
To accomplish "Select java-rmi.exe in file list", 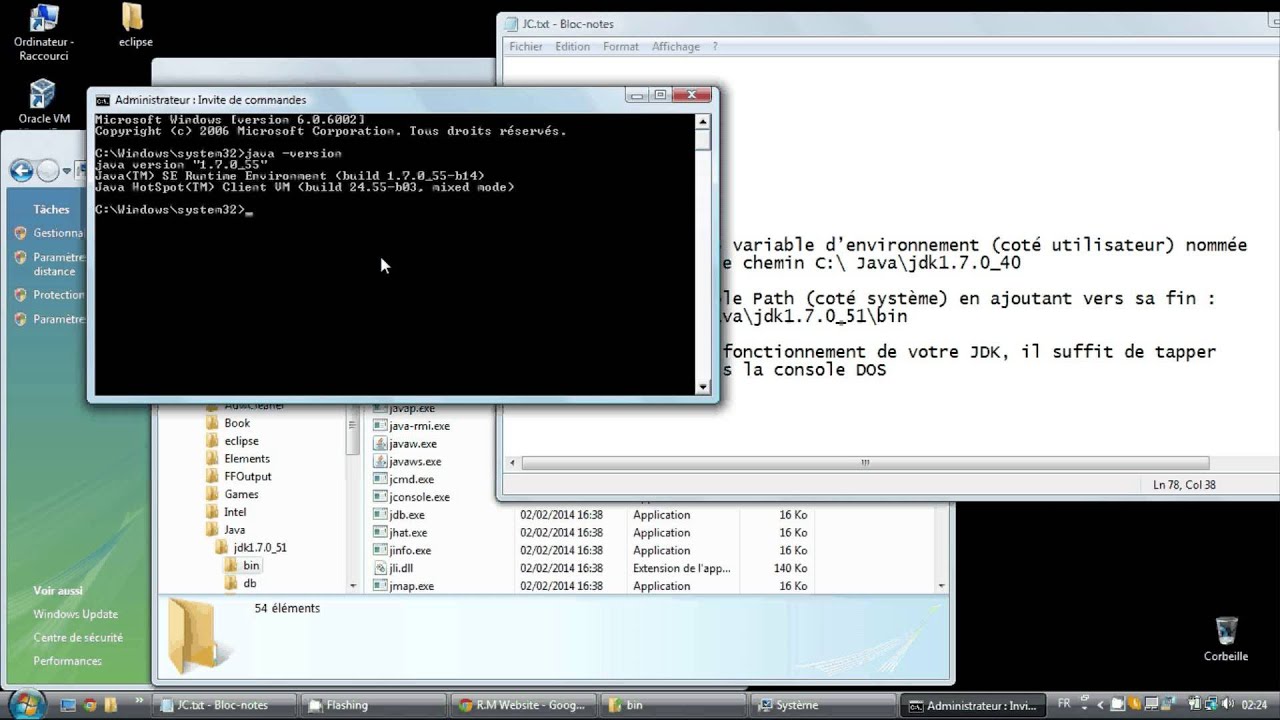I will [419, 426].
